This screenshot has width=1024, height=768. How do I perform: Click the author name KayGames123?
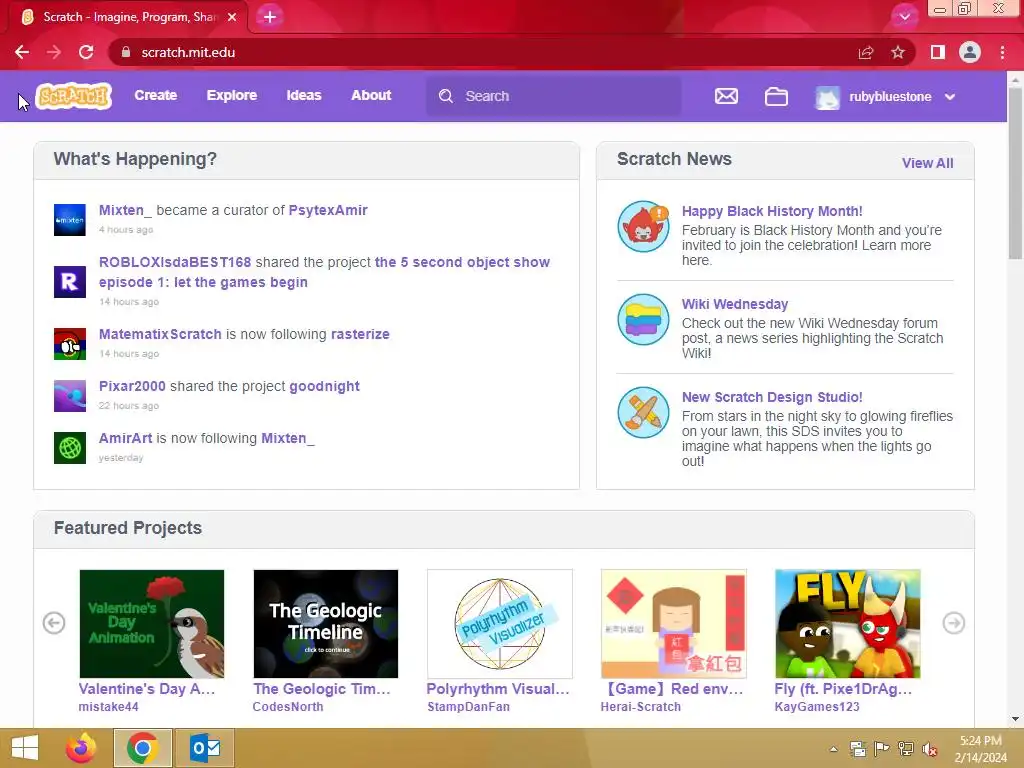pyautogui.click(x=817, y=707)
